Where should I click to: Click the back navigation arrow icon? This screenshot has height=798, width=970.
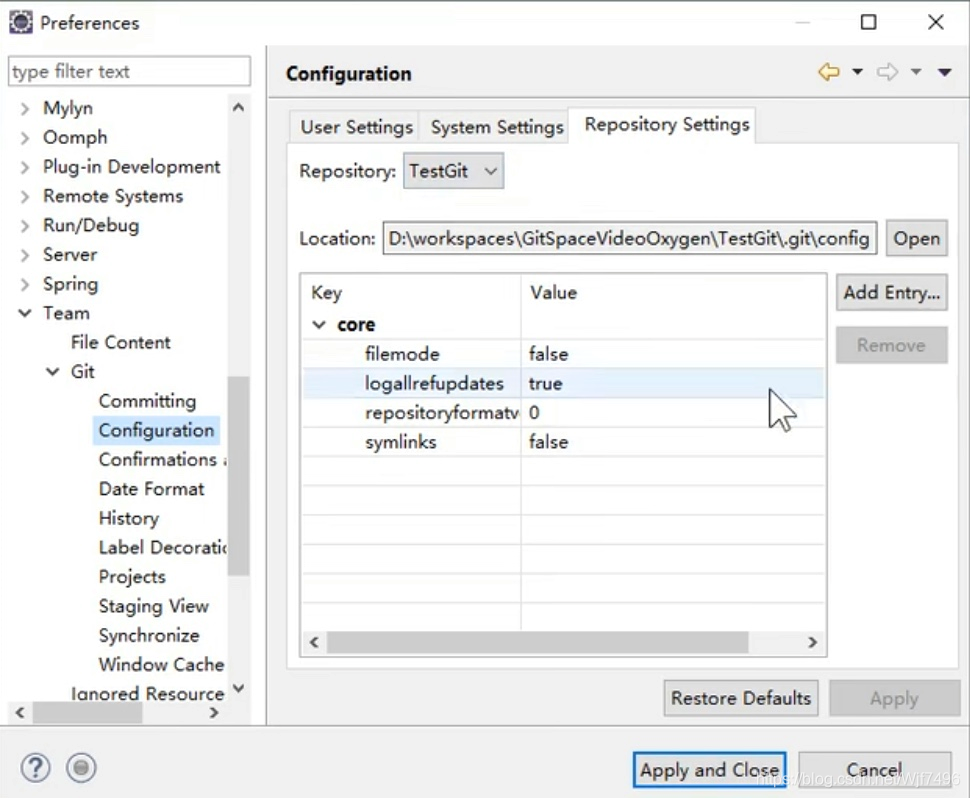coord(829,72)
